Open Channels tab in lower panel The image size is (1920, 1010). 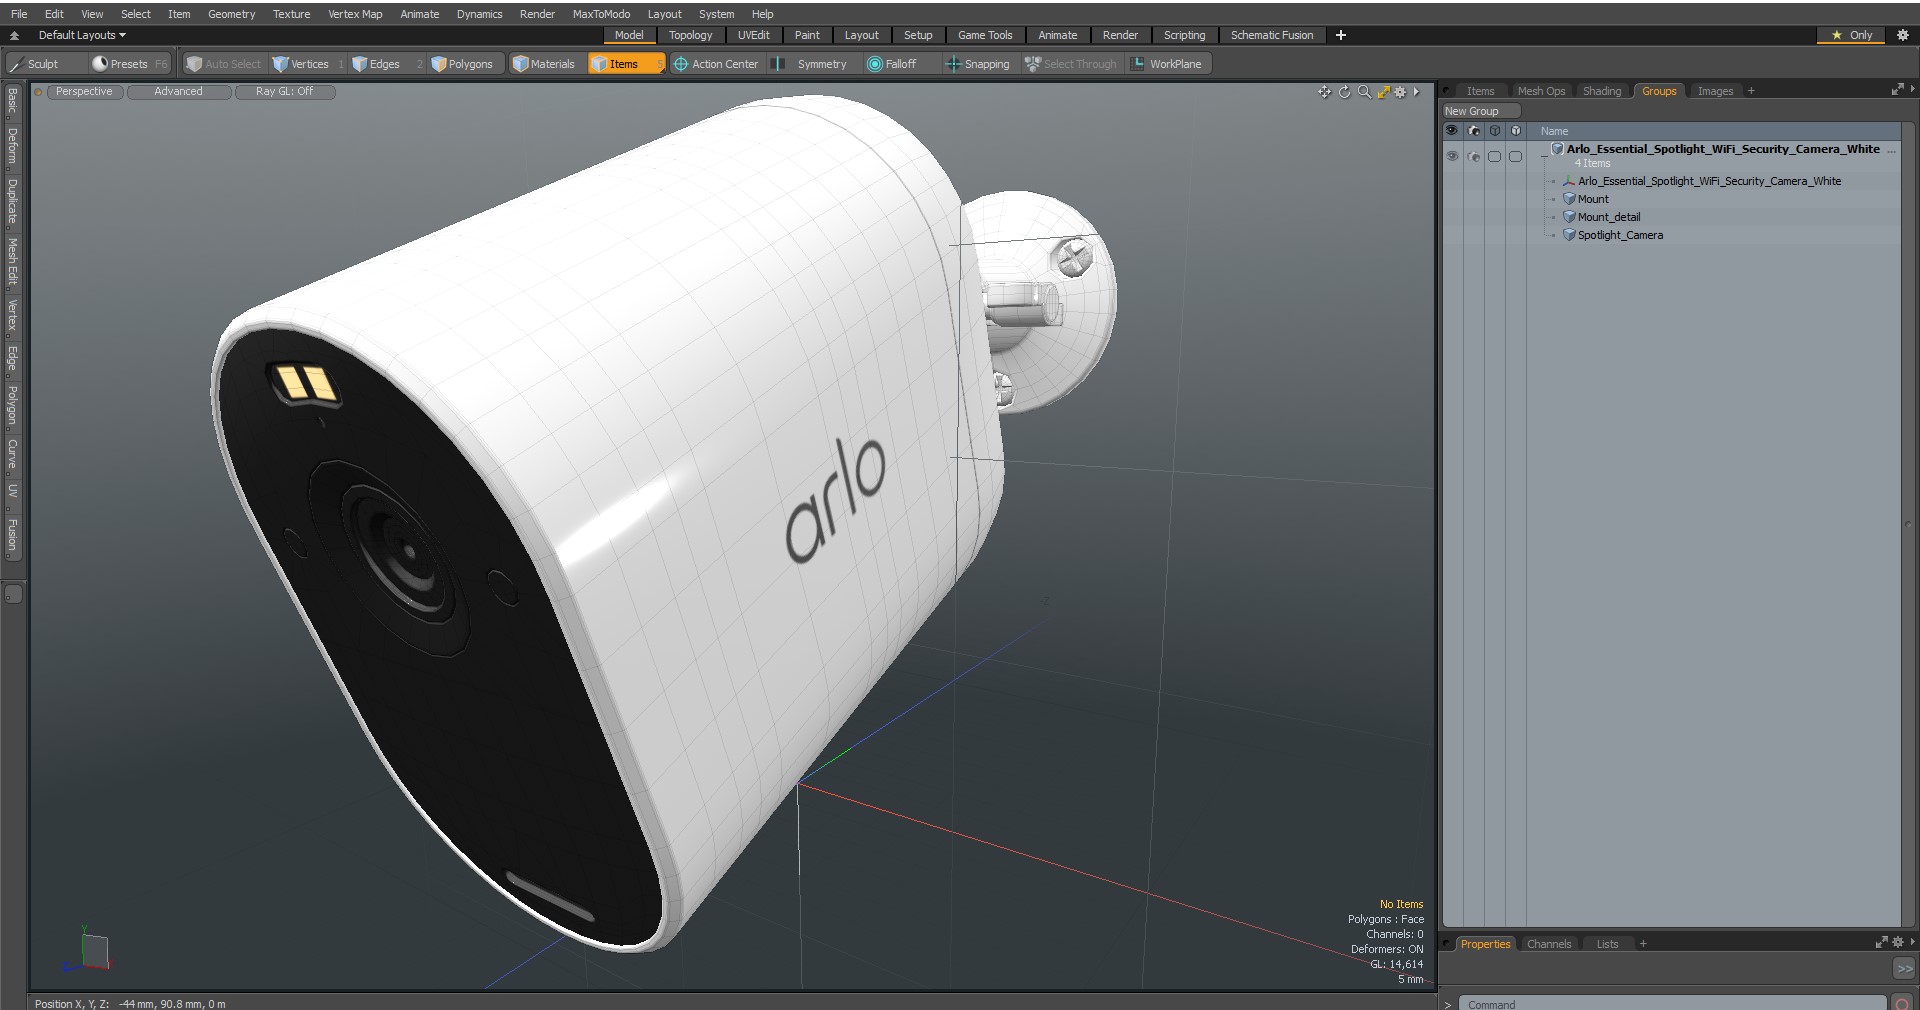[x=1549, y=944]
